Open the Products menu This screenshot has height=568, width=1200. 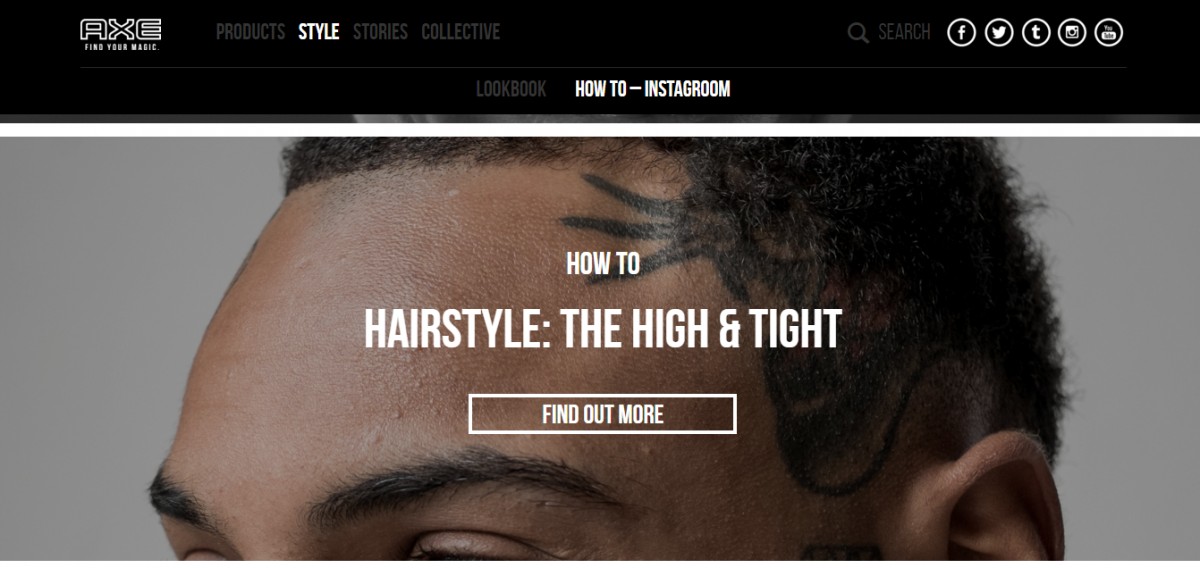[x=250, y=32]
